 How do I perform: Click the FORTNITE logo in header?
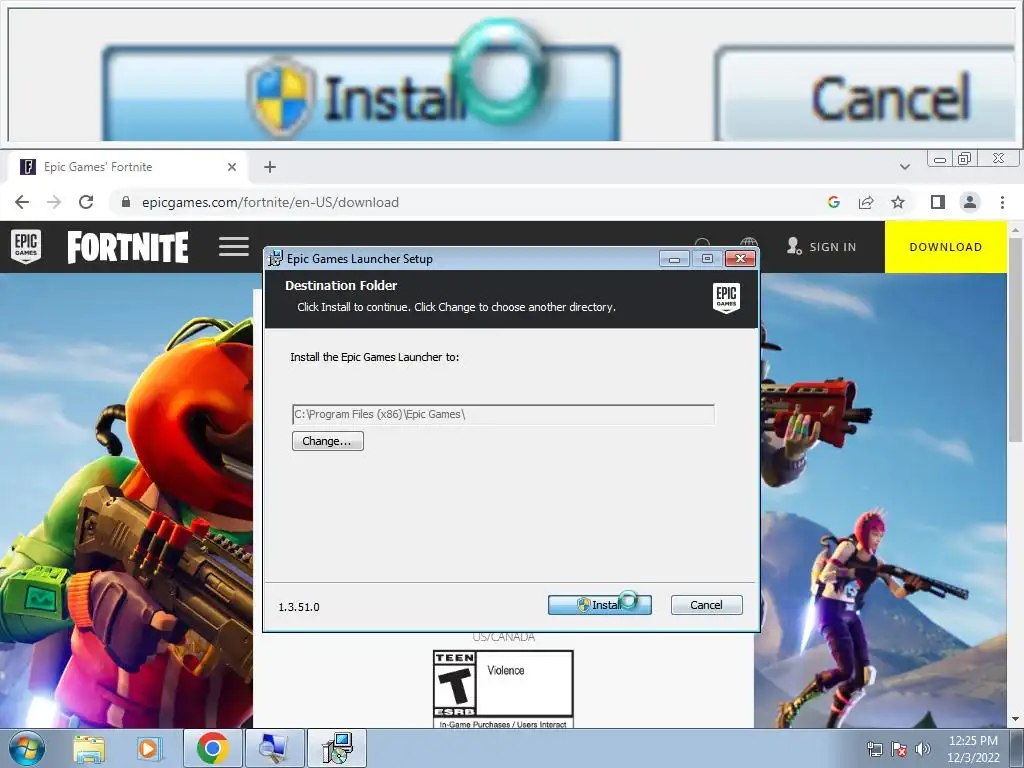[128, 247]
